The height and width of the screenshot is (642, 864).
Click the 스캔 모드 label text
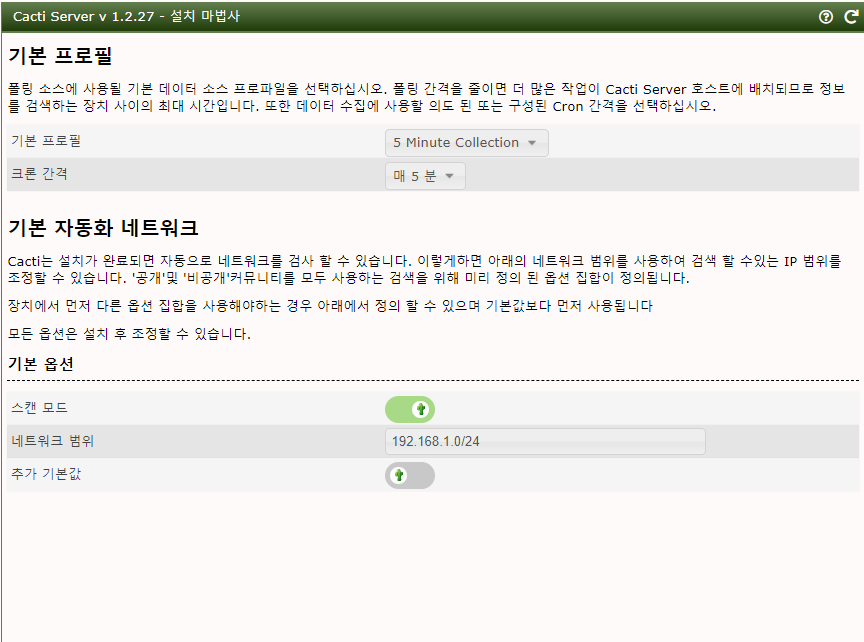39,408
